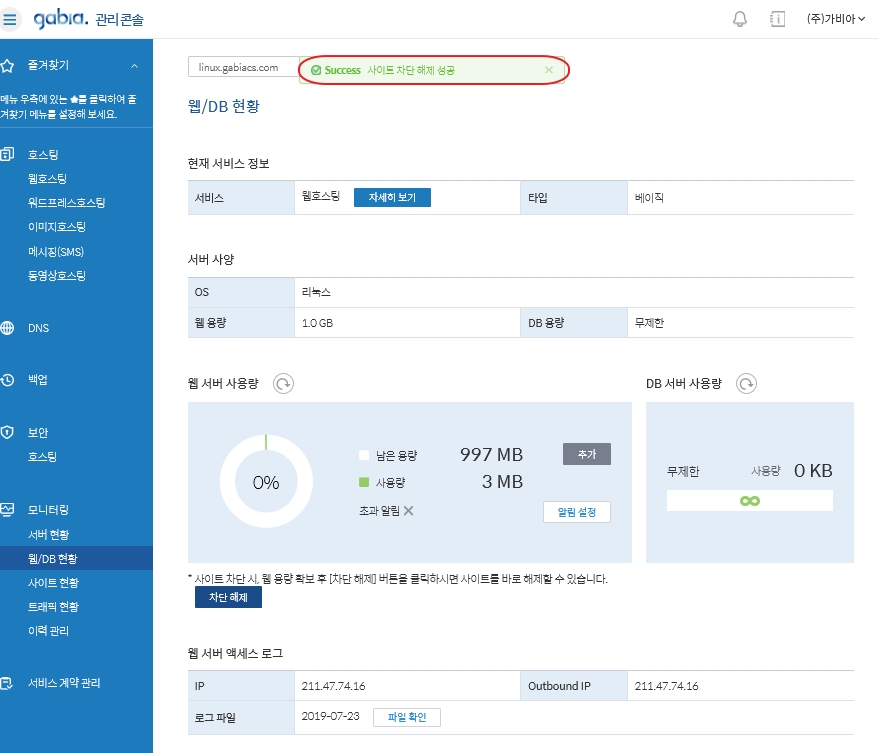
Task: Click the 파일 확인 log file button
Action: click(406, 717)
